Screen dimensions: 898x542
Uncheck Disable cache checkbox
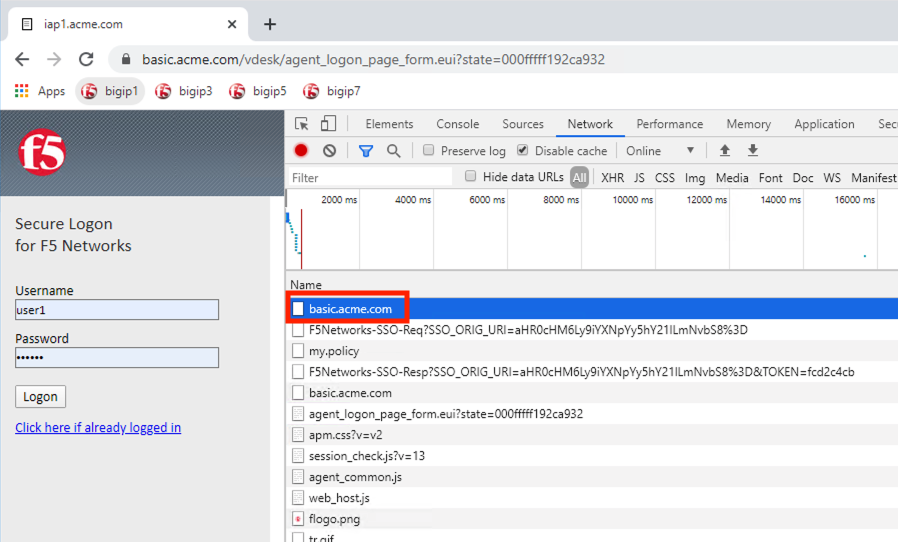(522, 150)
